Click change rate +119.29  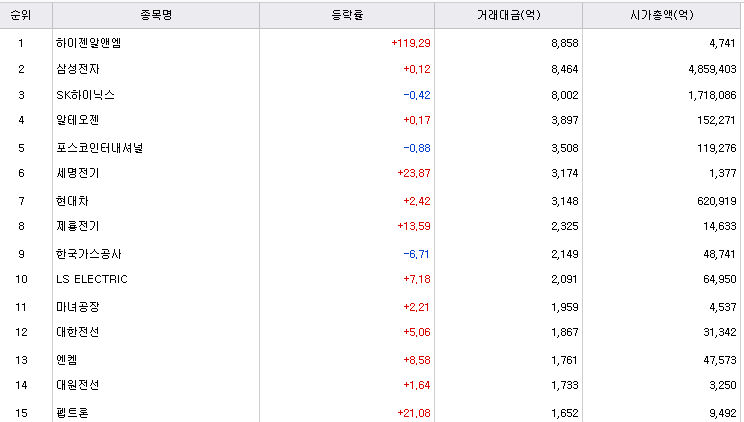click(x=411, y=43)
